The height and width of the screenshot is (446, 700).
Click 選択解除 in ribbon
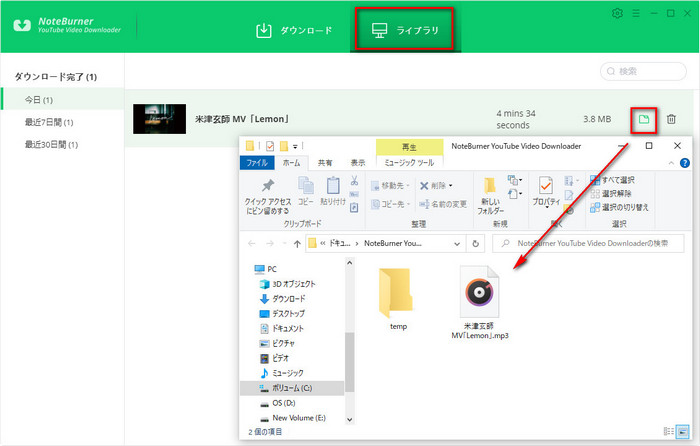point(611,193)
